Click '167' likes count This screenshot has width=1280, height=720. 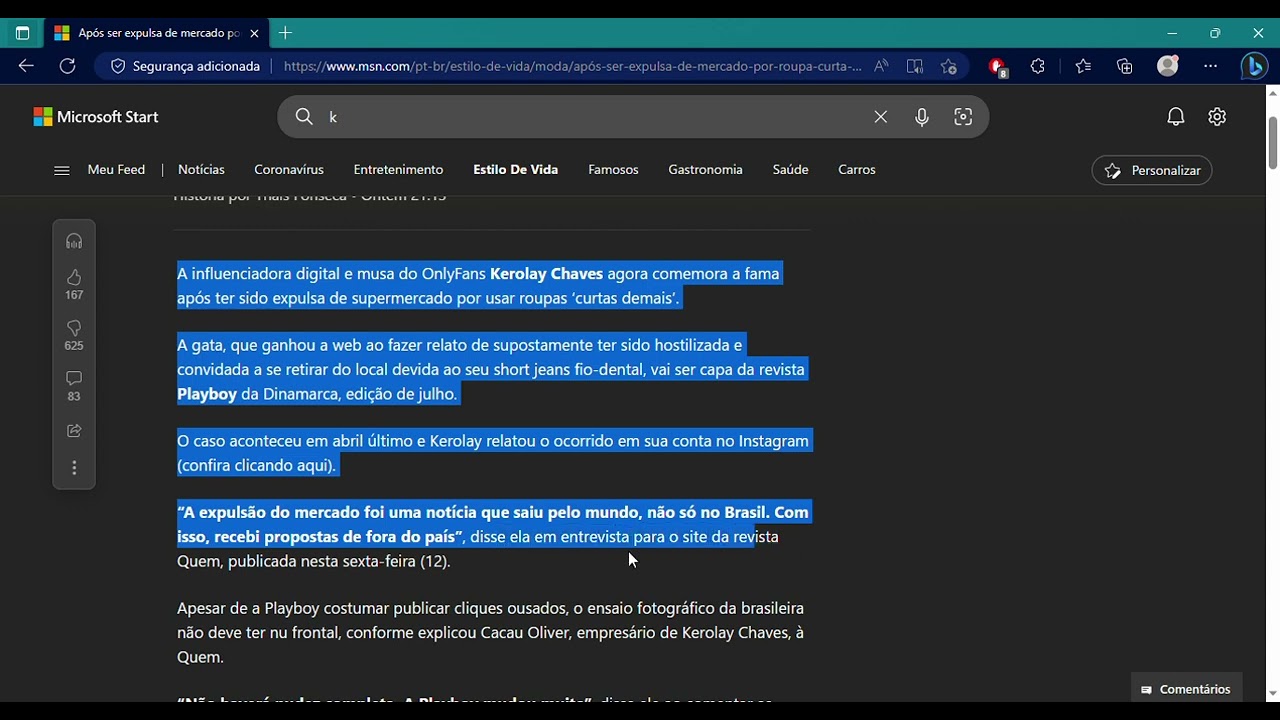tap(74, 295)
